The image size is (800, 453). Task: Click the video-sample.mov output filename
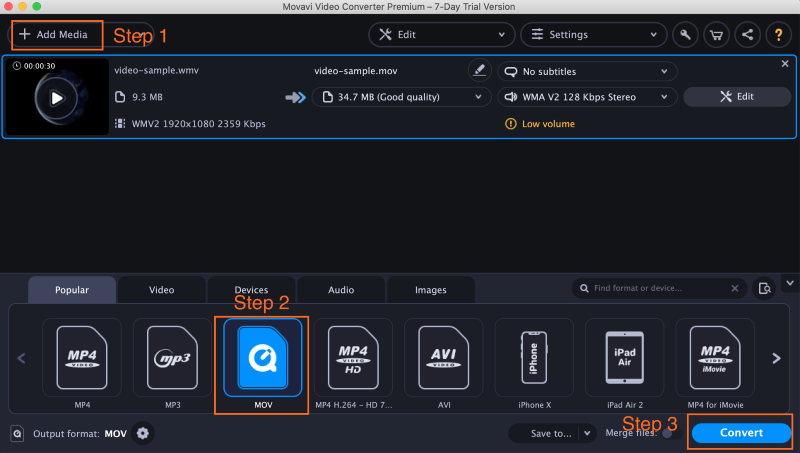click(356, 71)
